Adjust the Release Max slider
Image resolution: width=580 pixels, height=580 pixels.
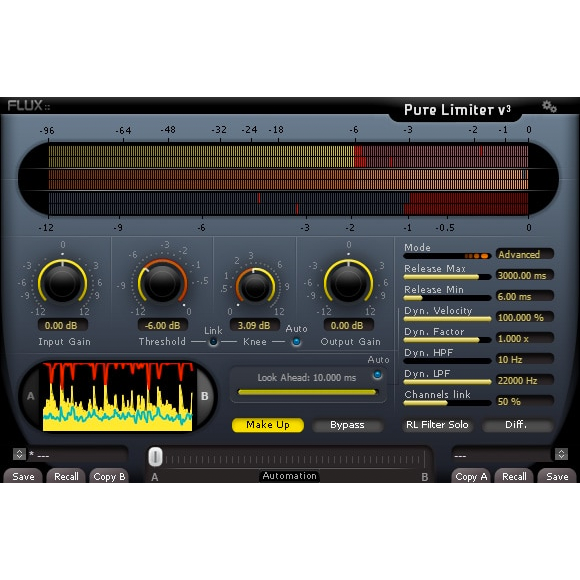[x=447, y=277]
